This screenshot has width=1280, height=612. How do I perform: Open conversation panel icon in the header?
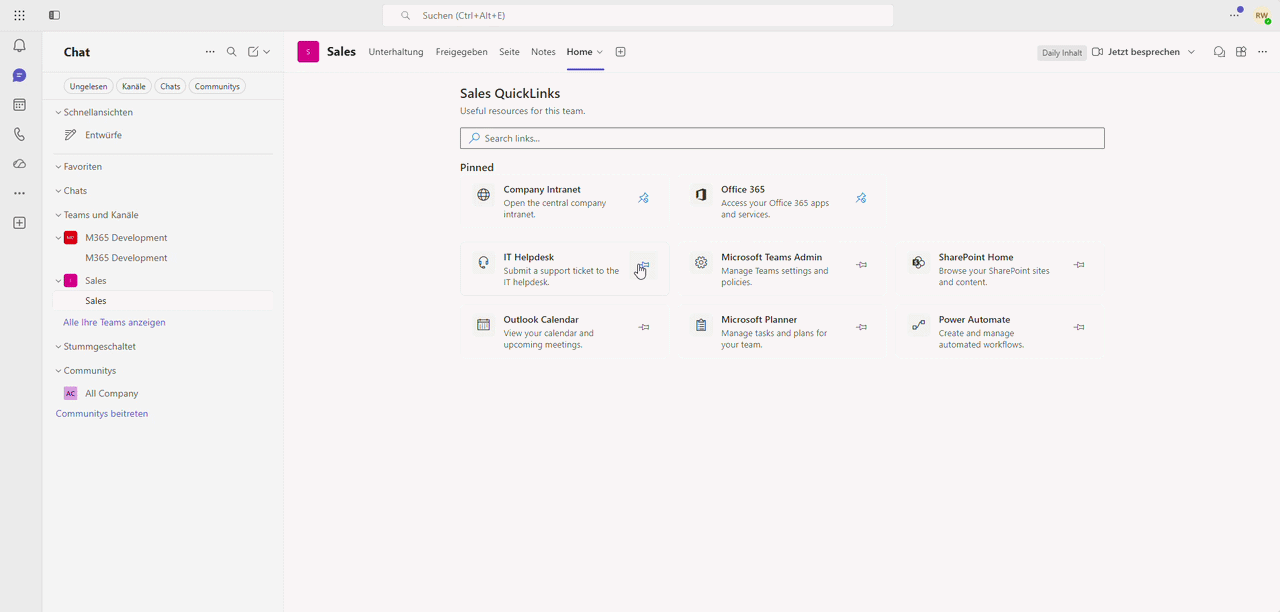coord(1219,52)
